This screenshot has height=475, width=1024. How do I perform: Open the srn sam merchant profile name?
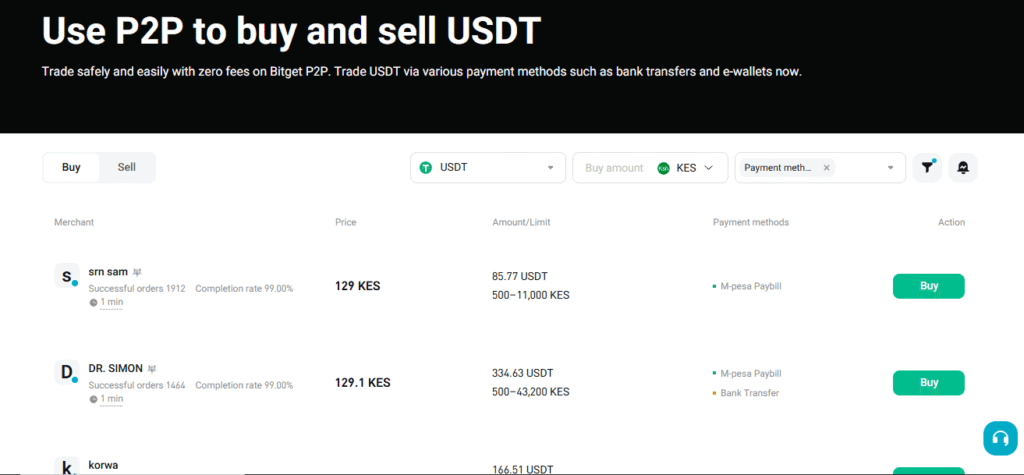point(109,271)
